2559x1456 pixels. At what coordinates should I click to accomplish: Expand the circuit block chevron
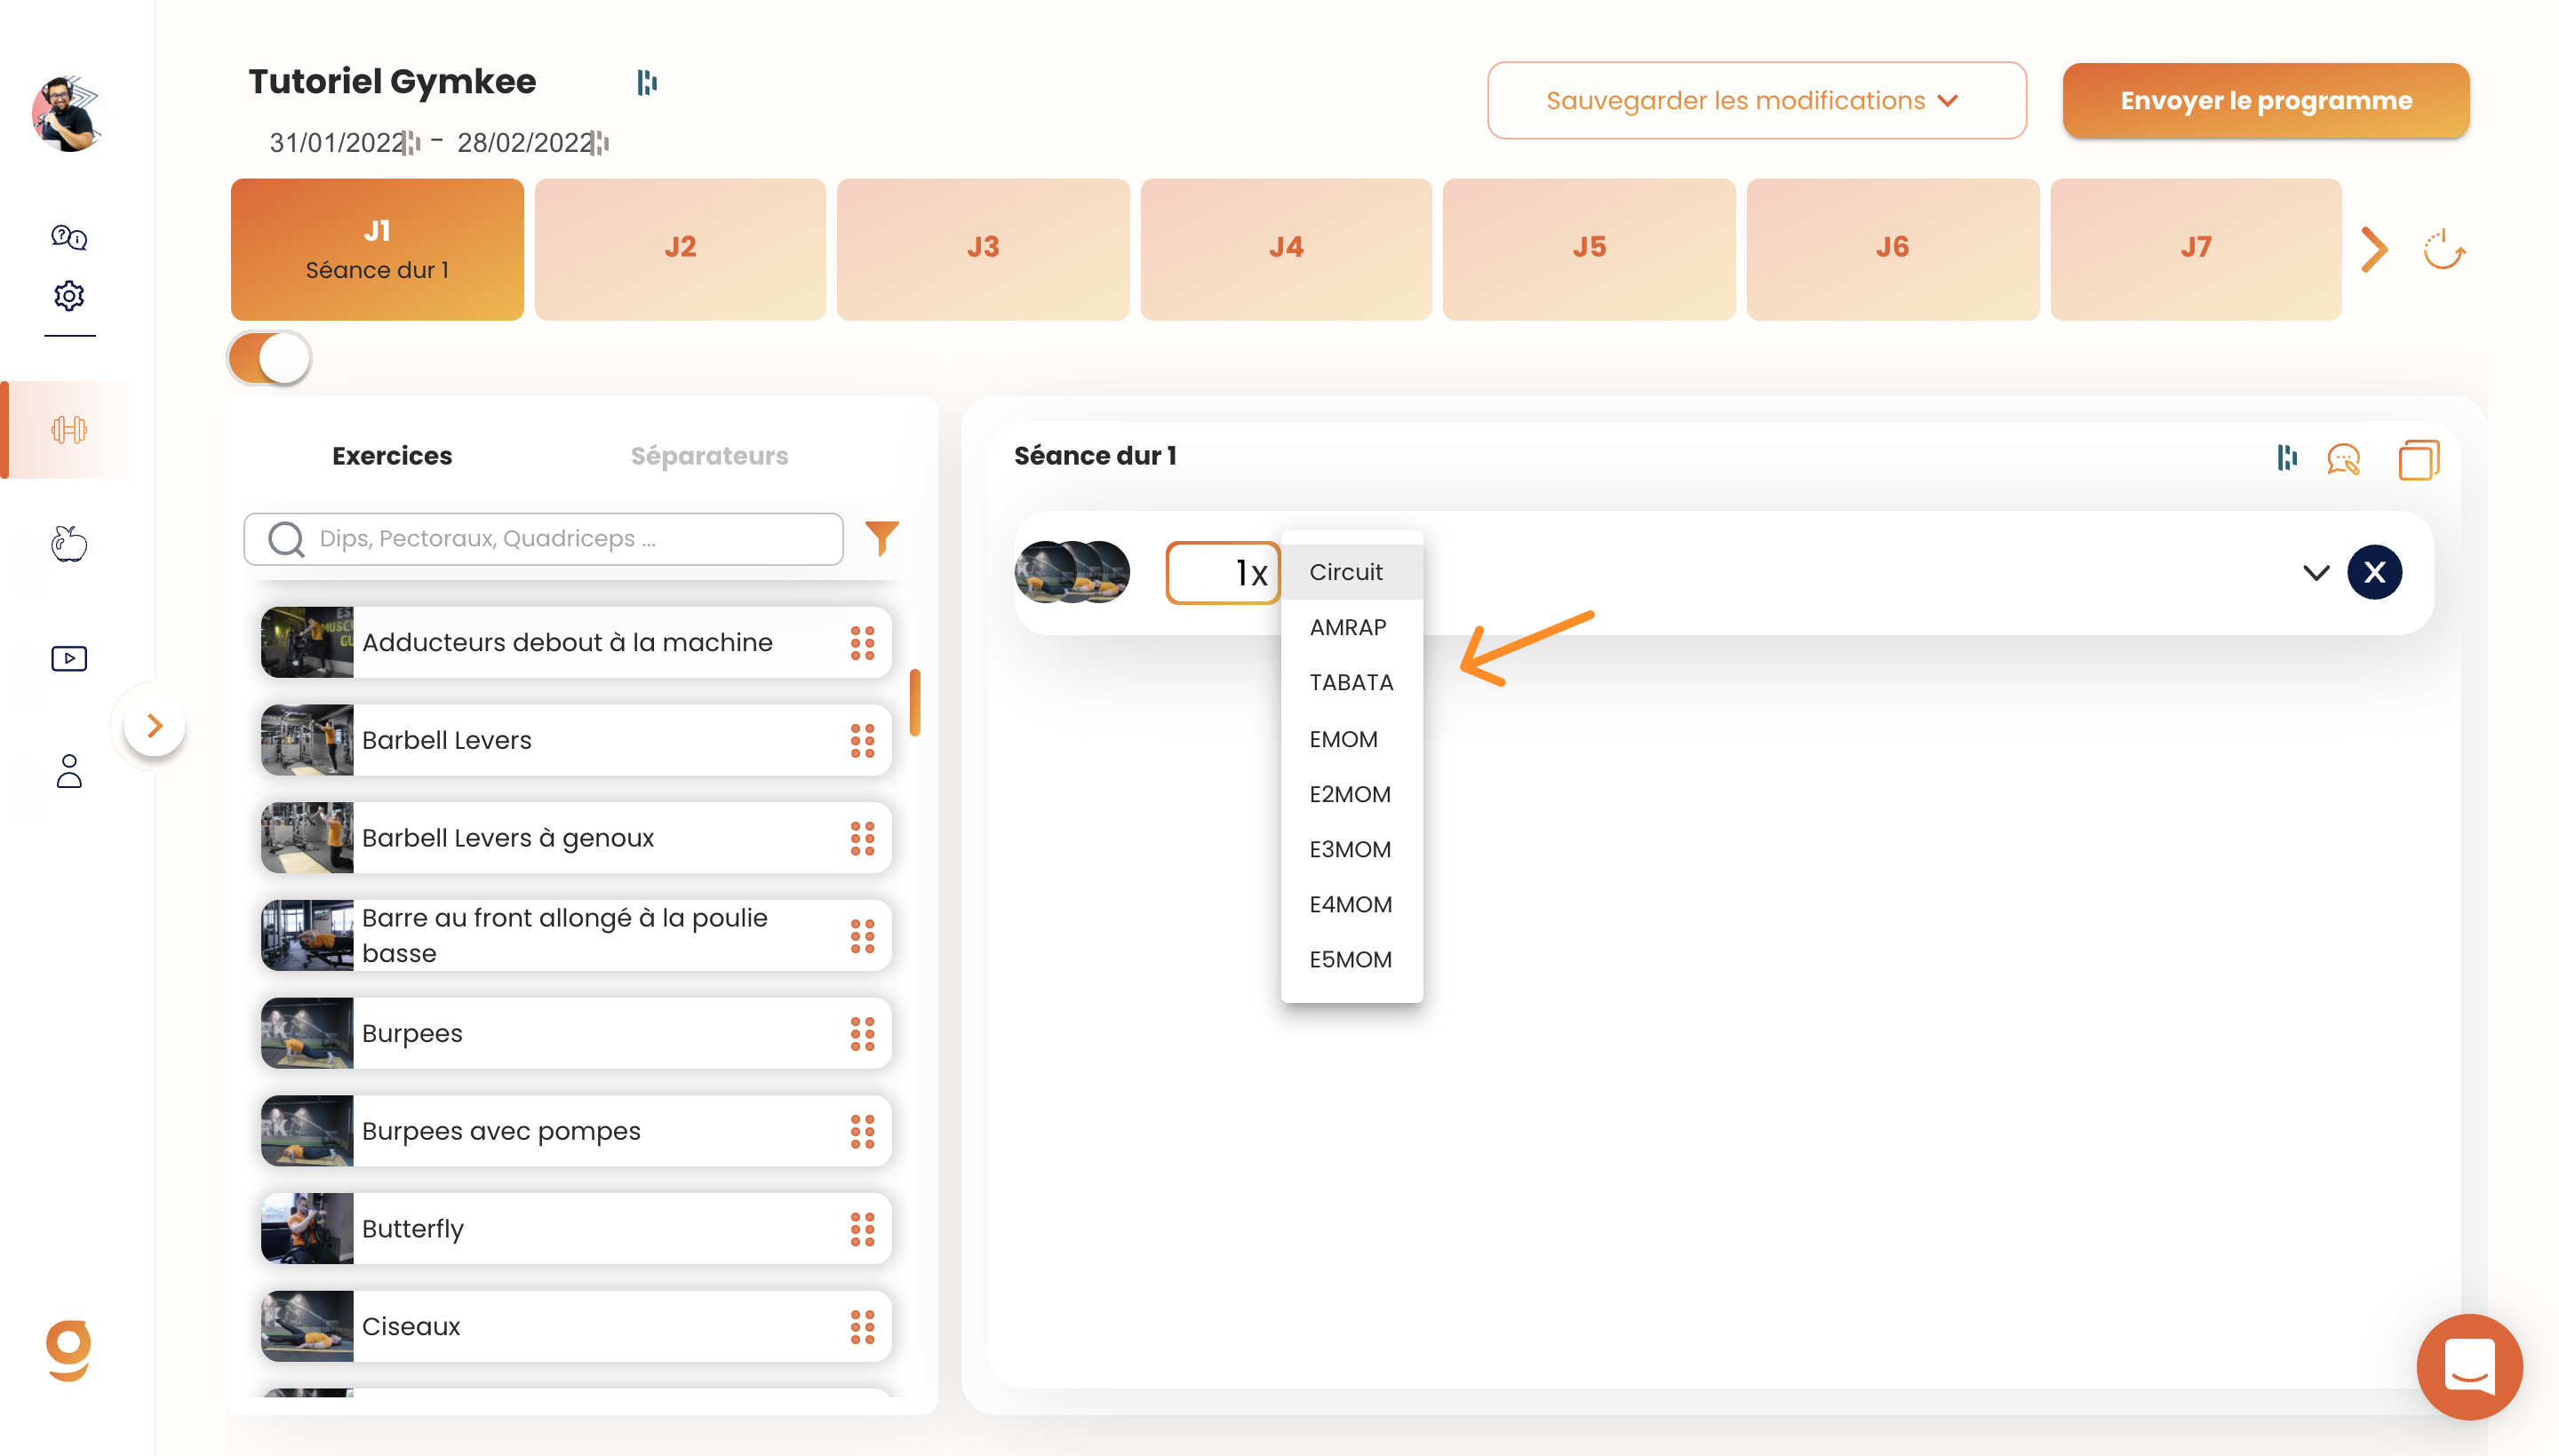pyautogui.click(x=2316, y=573)
